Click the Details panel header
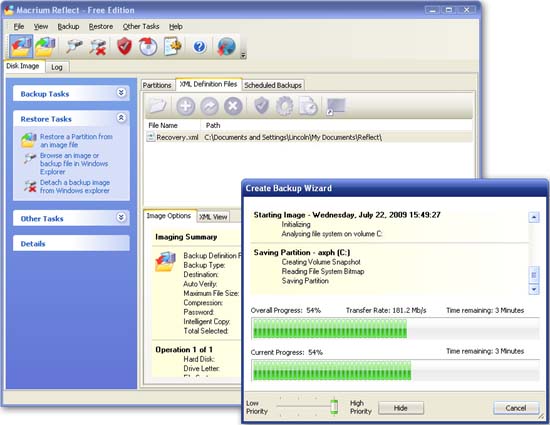 (71, 243)
